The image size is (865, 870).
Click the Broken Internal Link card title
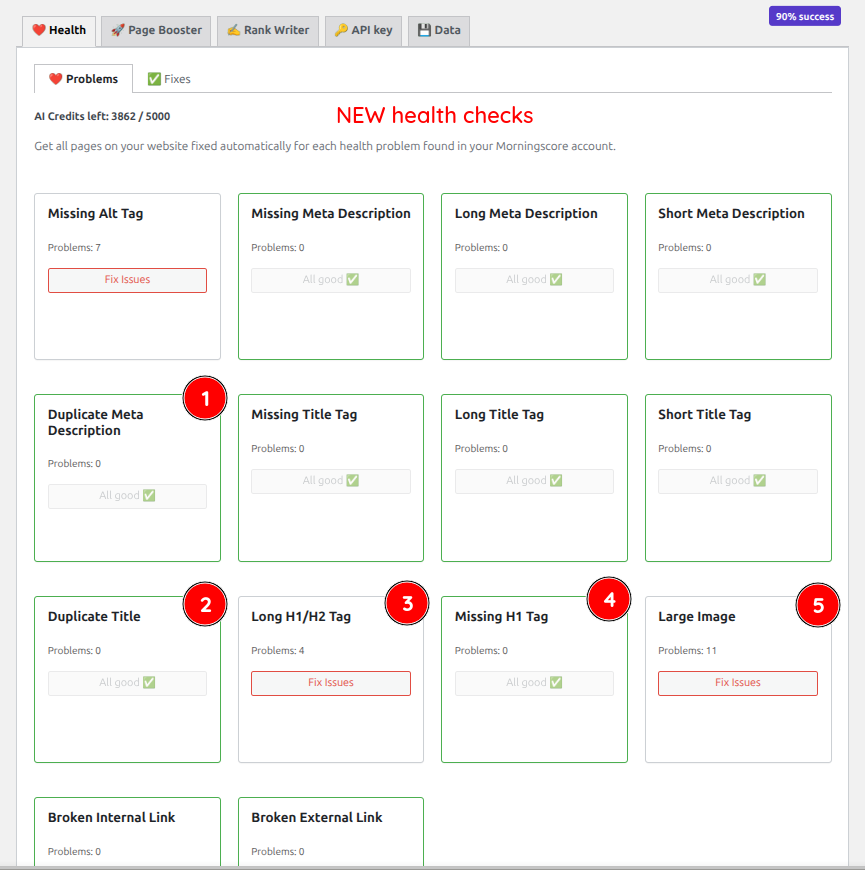(112, 817)
